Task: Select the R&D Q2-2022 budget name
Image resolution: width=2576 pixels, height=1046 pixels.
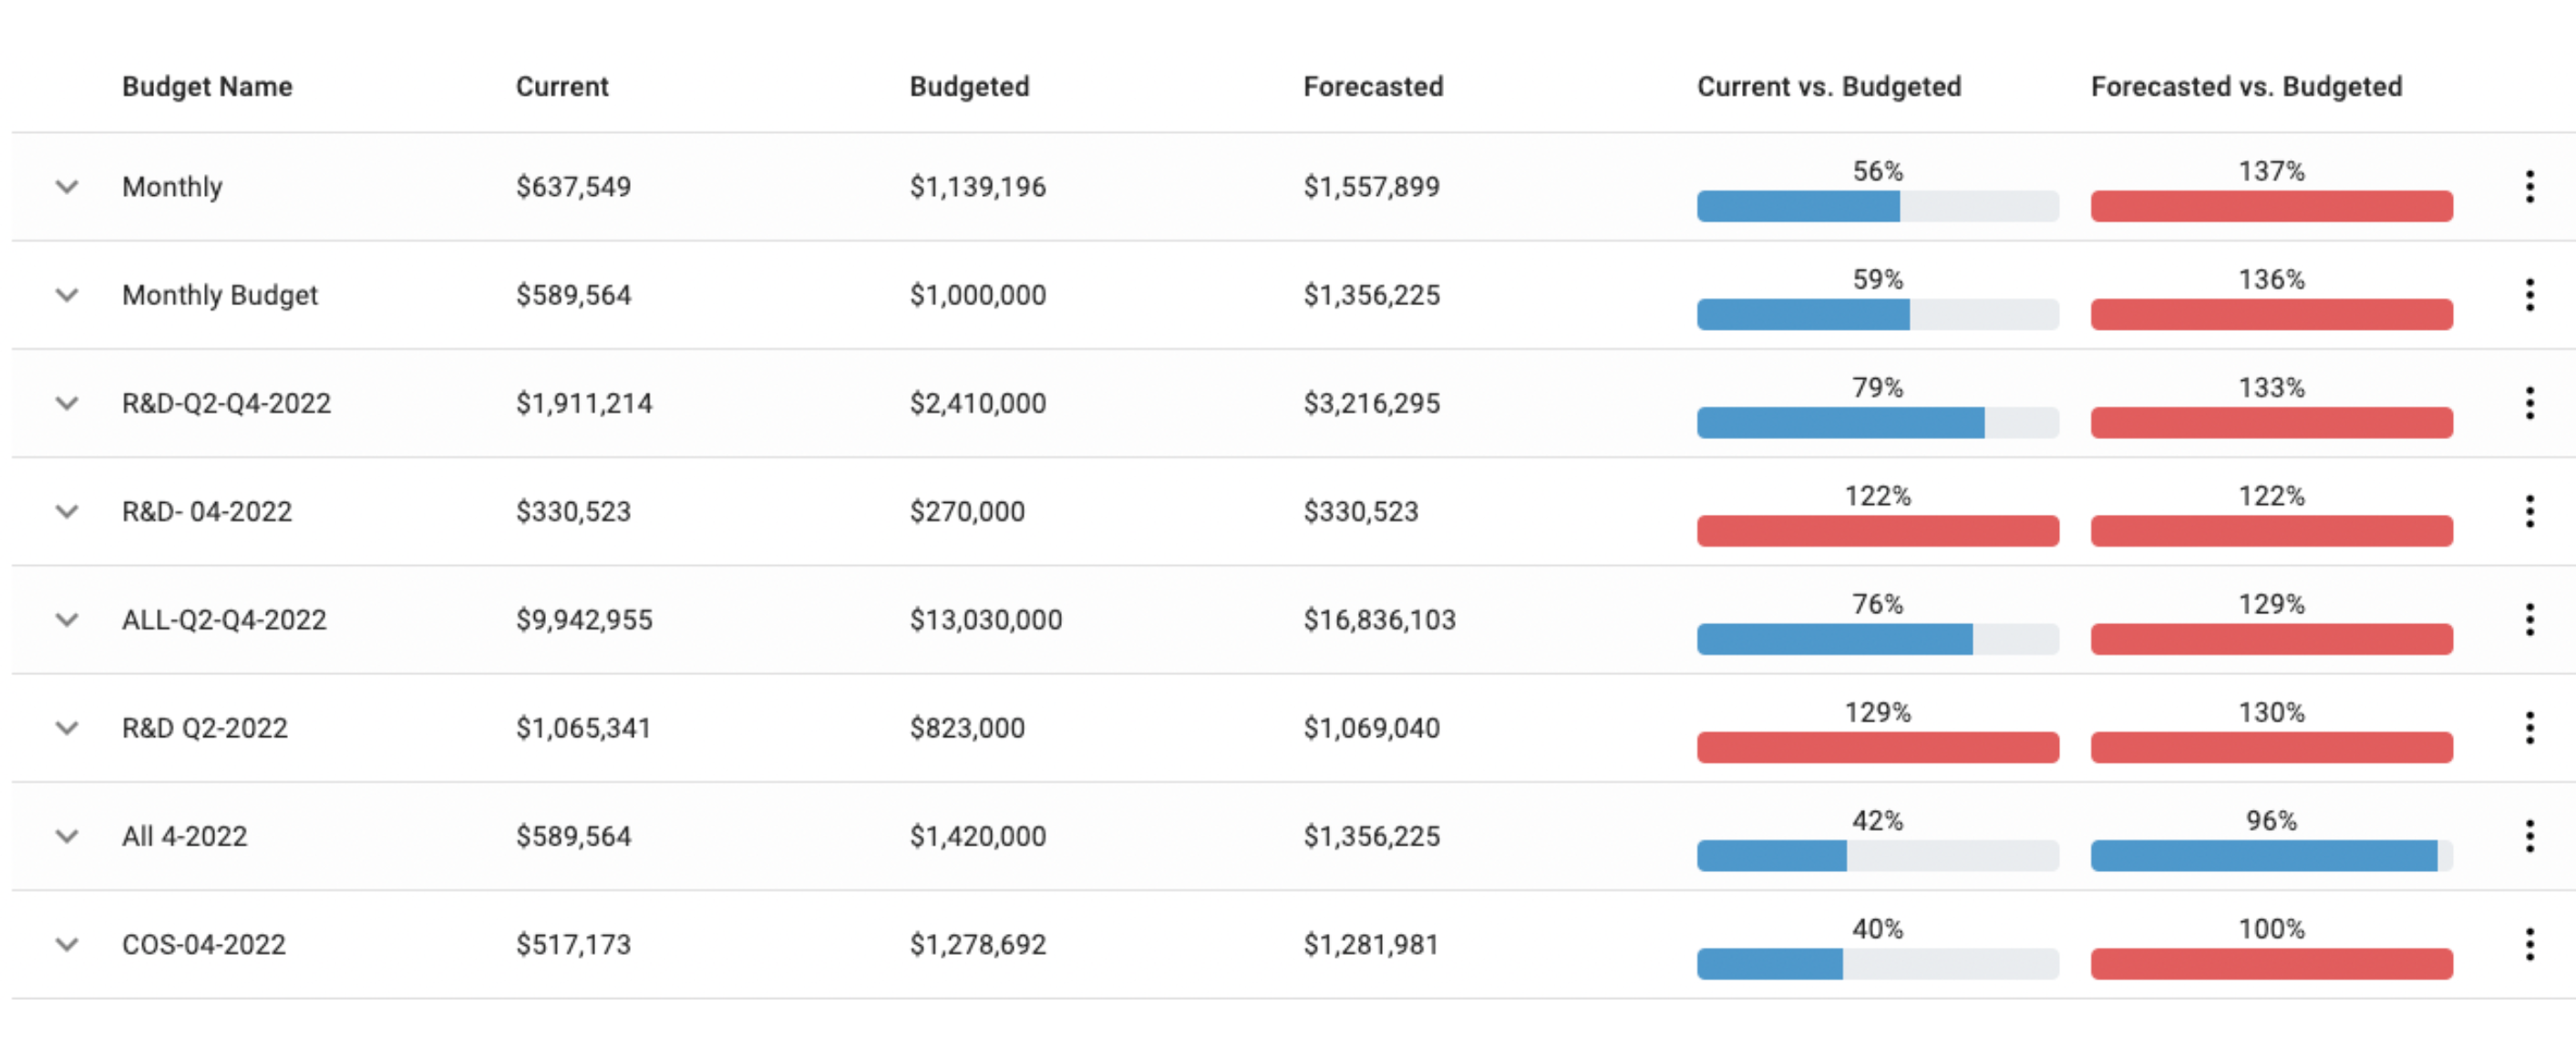Action: 205,728
